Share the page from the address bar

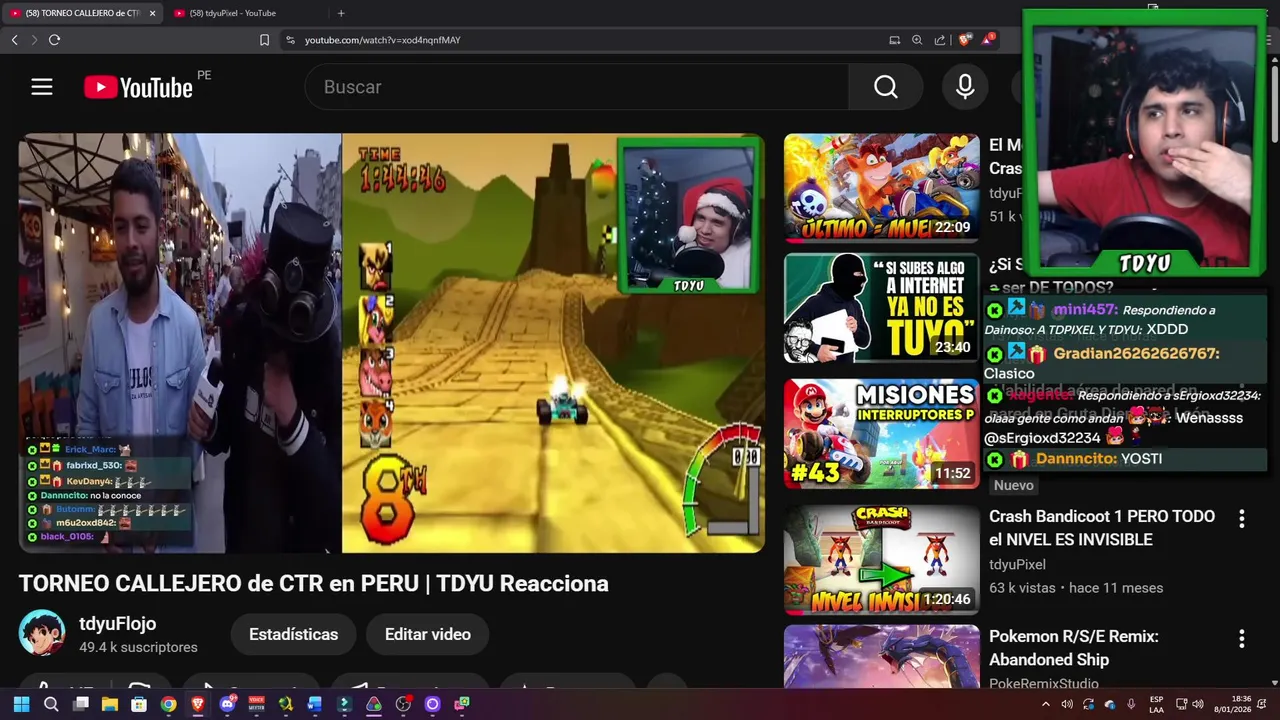point(940,40)
